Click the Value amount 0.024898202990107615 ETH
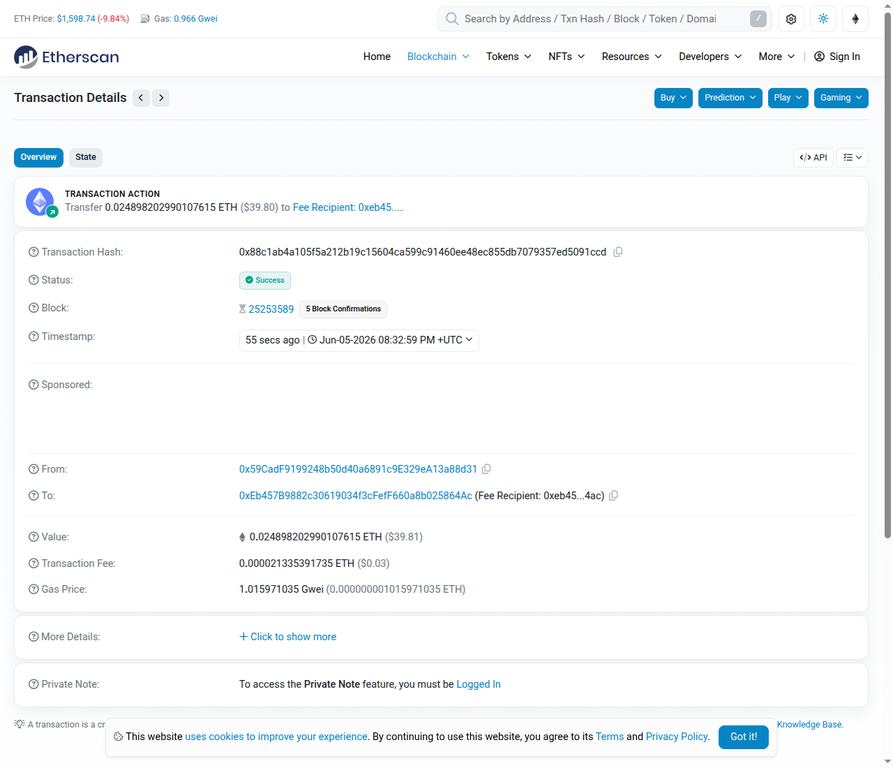 316,537
